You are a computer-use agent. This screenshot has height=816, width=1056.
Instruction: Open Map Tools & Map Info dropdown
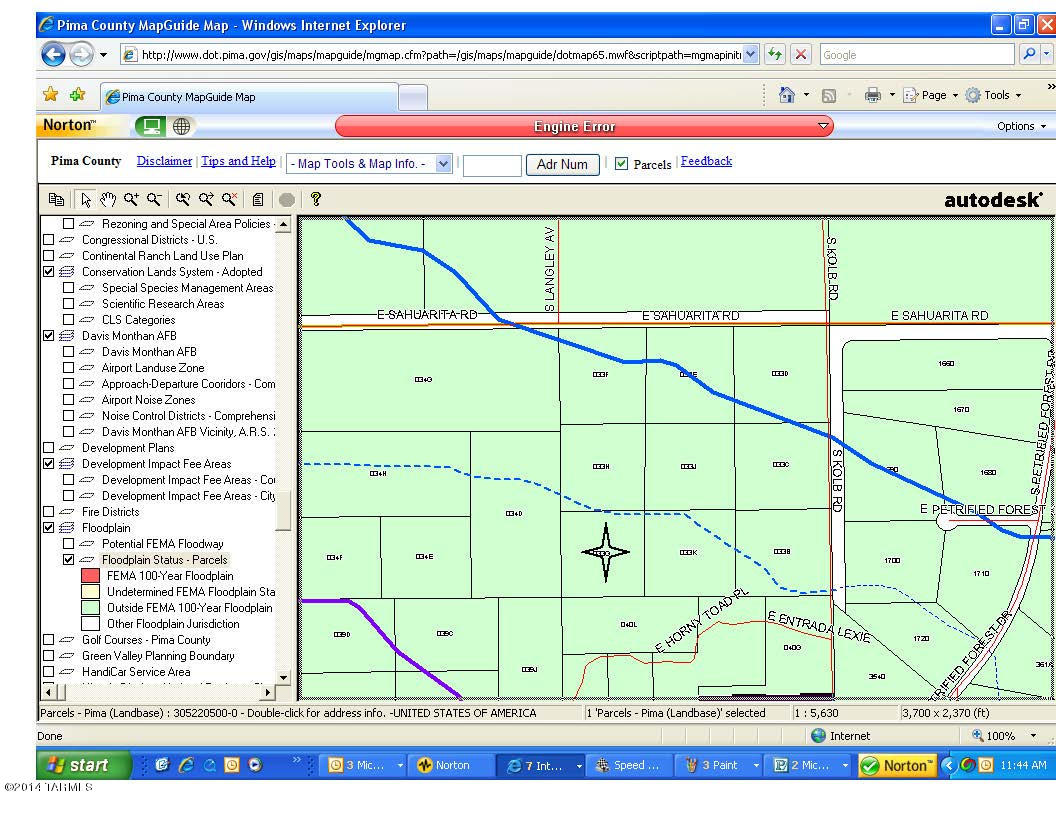click(x=368, y=164)
